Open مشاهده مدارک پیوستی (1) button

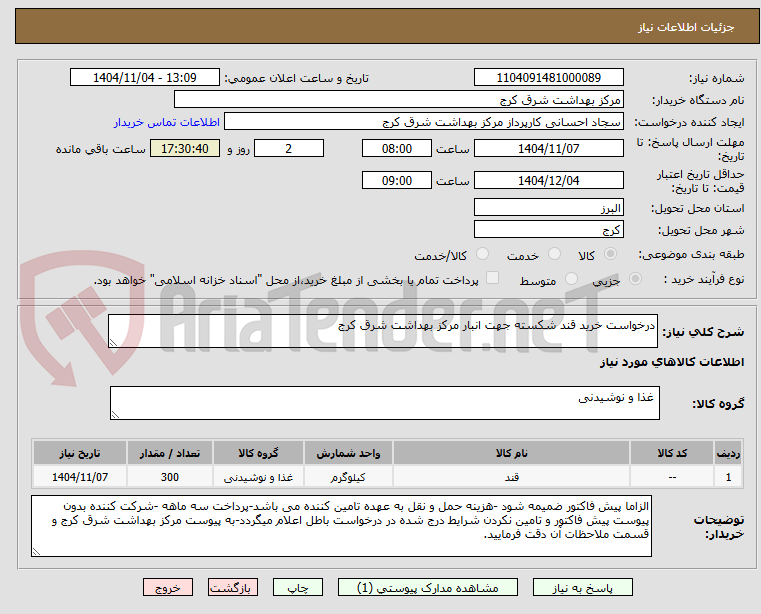428,587
